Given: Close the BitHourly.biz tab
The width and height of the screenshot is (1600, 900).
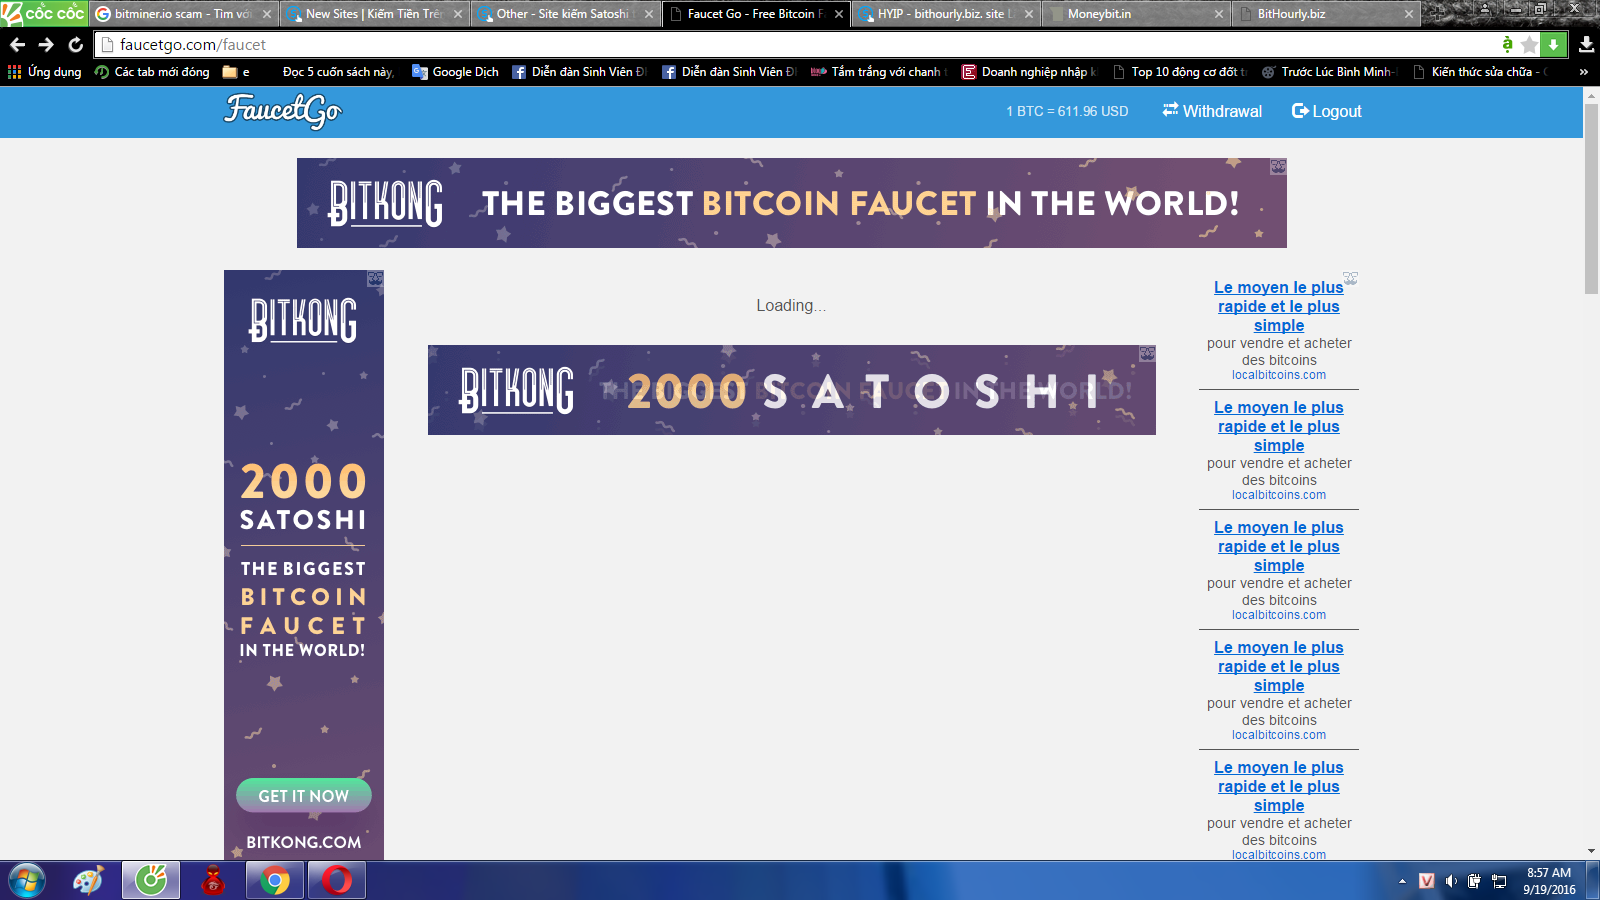Looking at the screenshot, I should click(x=1409, y=14).
